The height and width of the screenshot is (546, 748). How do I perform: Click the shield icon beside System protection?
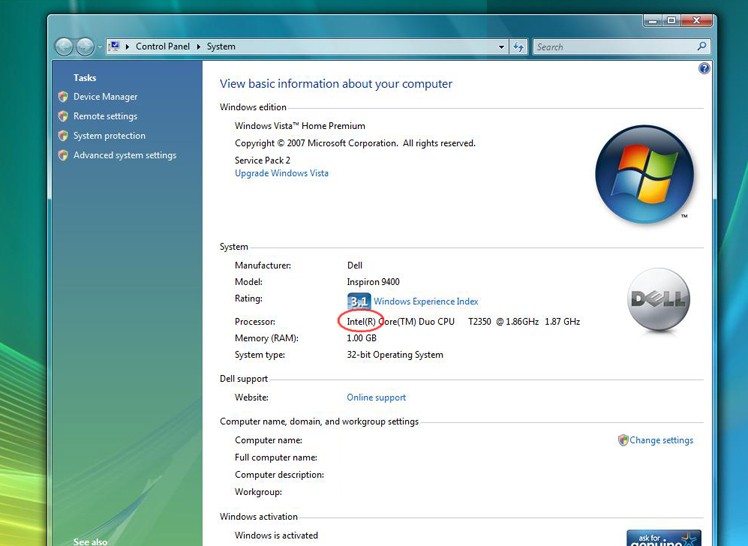[x=63, y=136]
